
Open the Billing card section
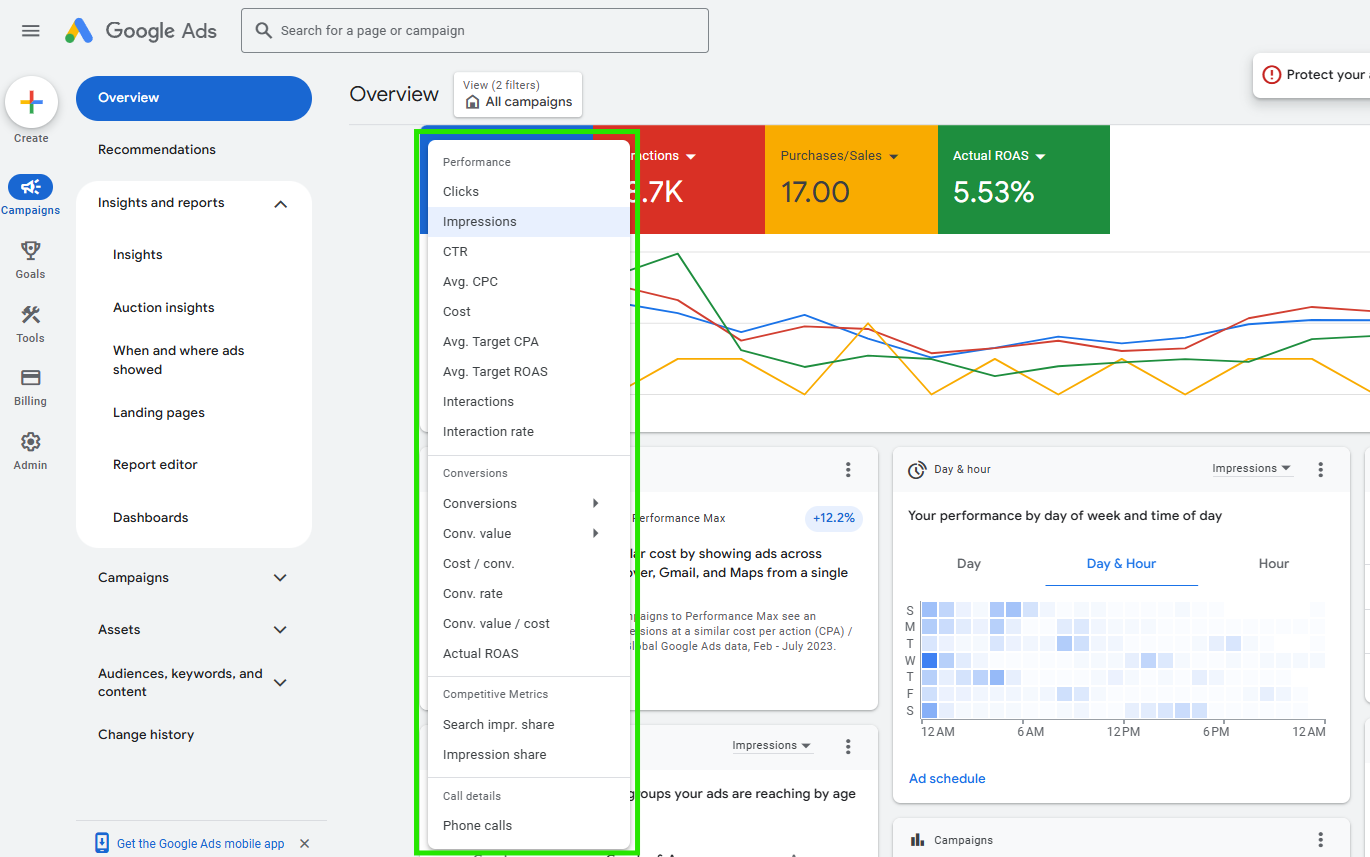point(30,378)
